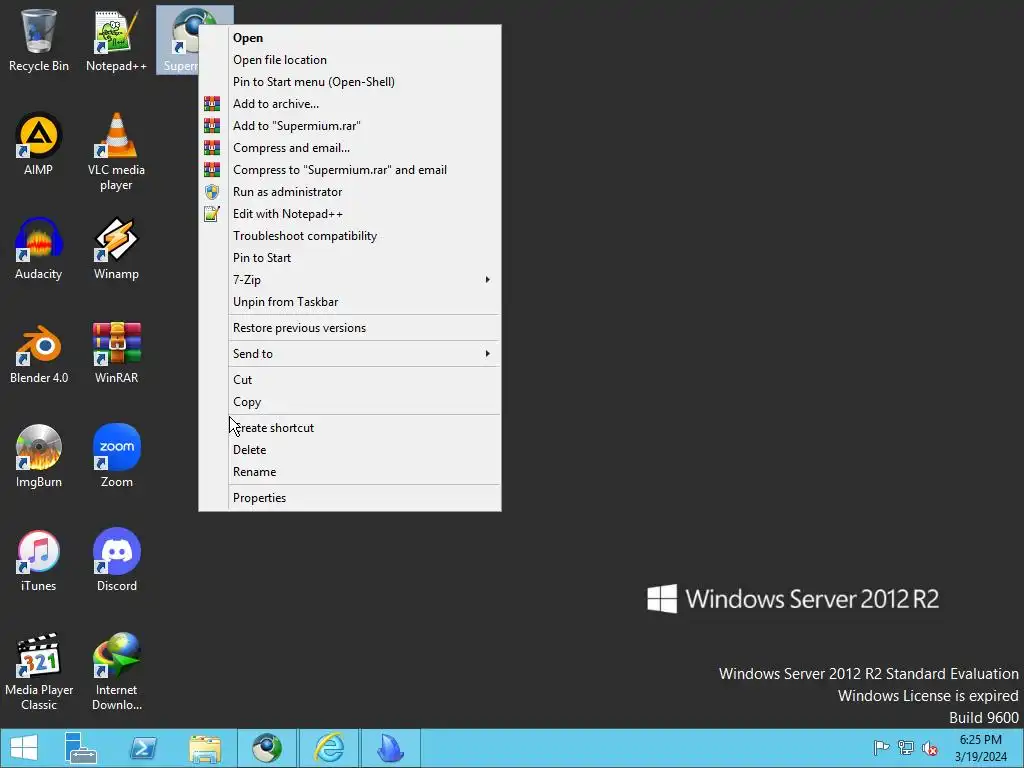Select the Media Player Classic shortcut
This screenshot has width=1024, height=768.
pos(39,672)
